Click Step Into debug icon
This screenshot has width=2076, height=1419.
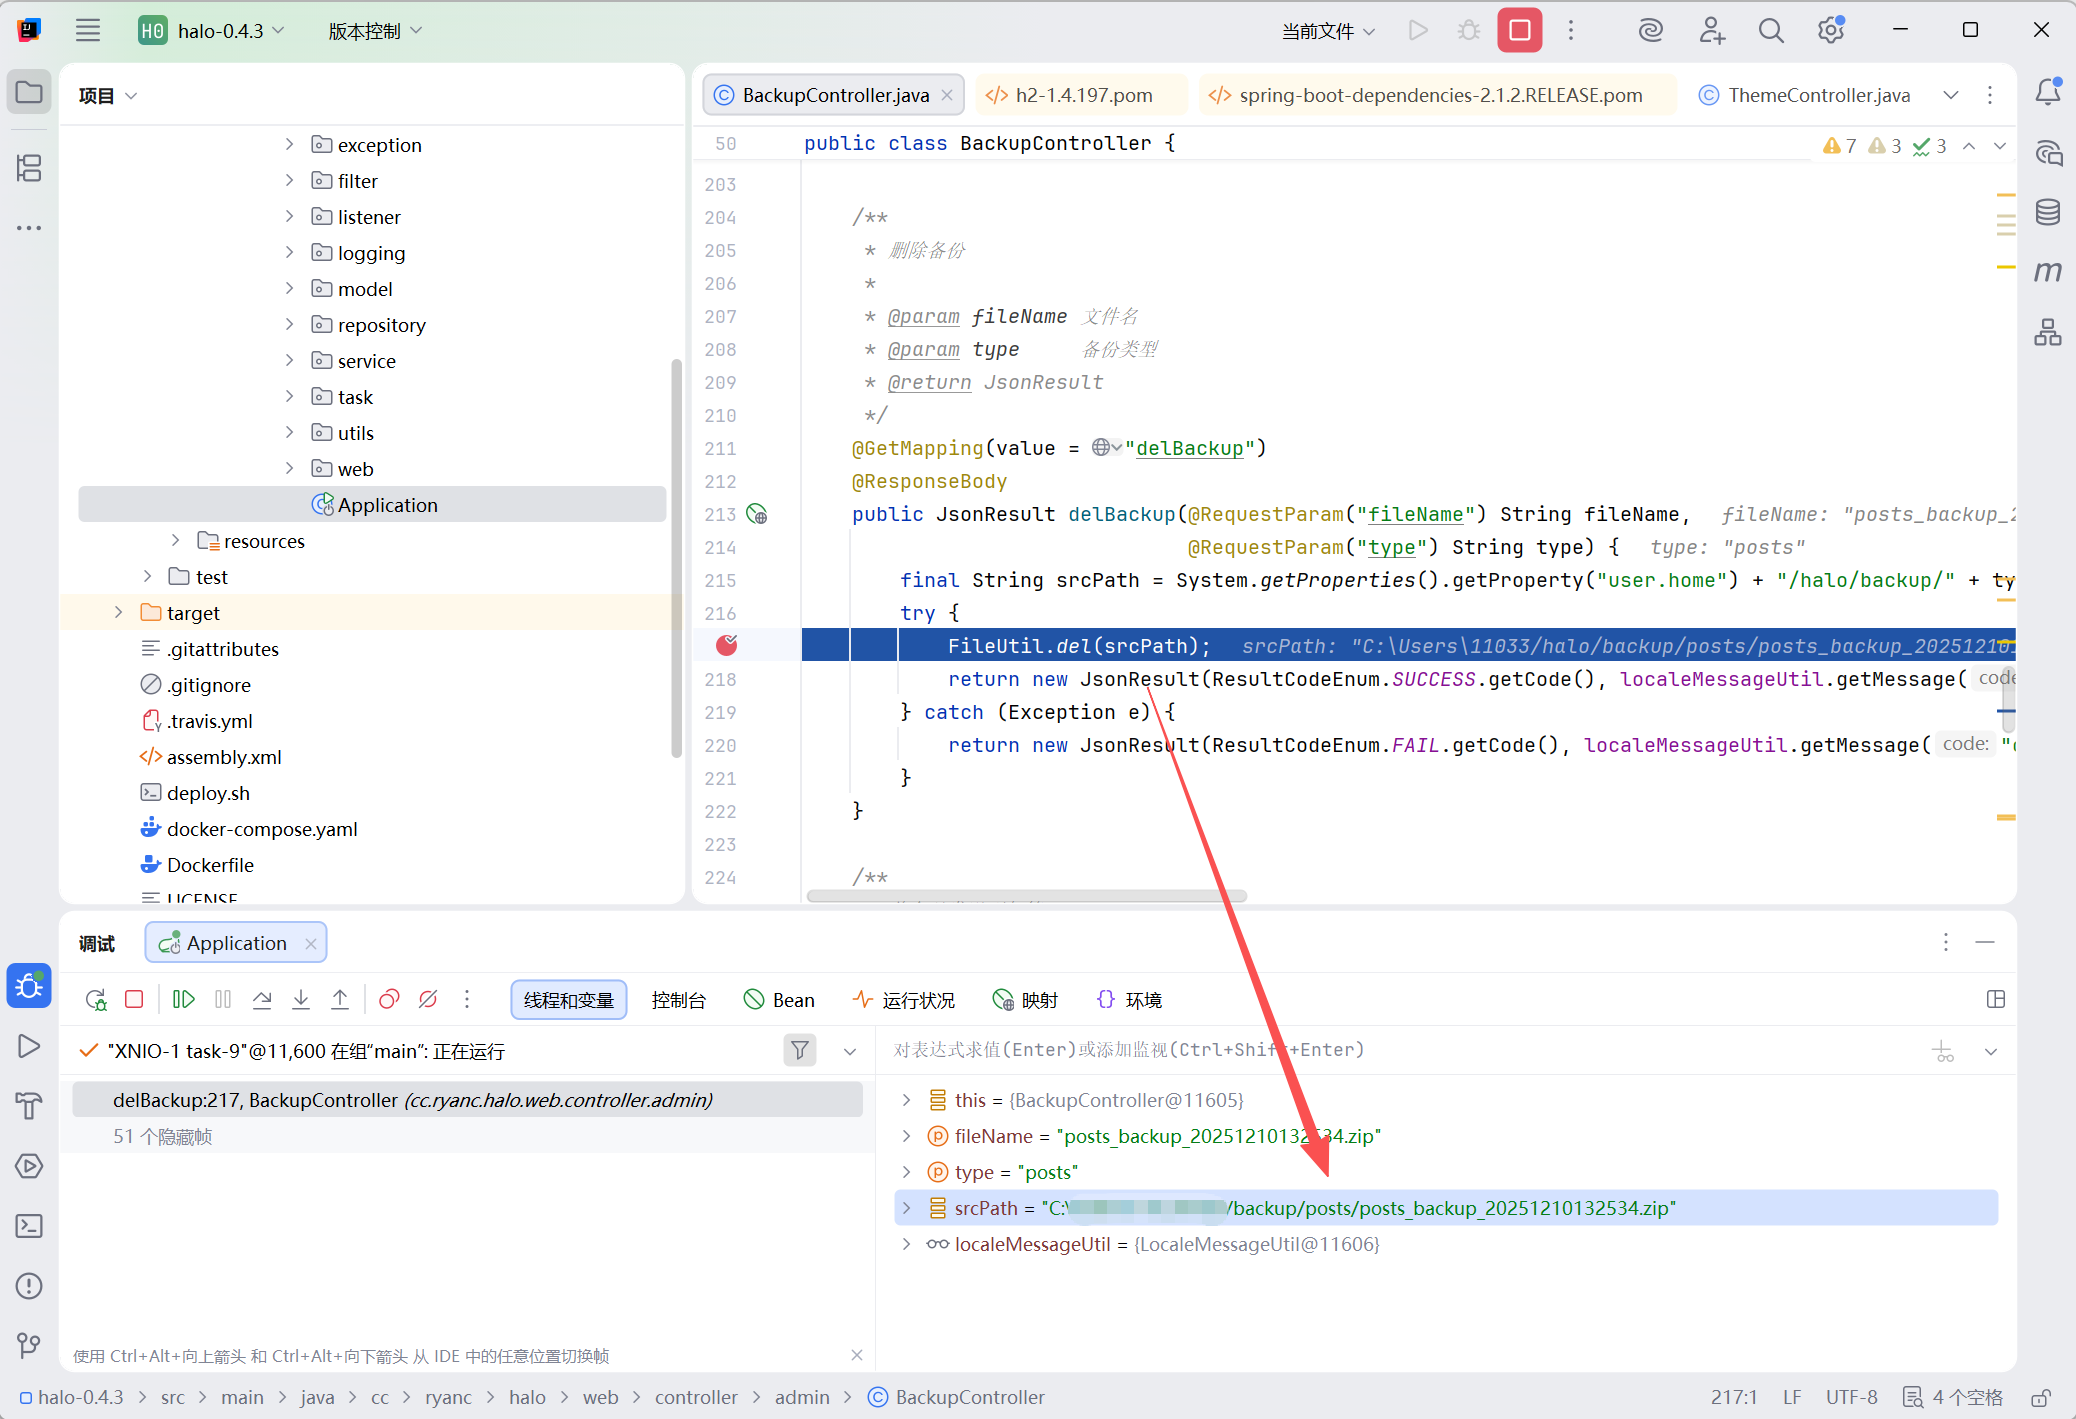301,999
